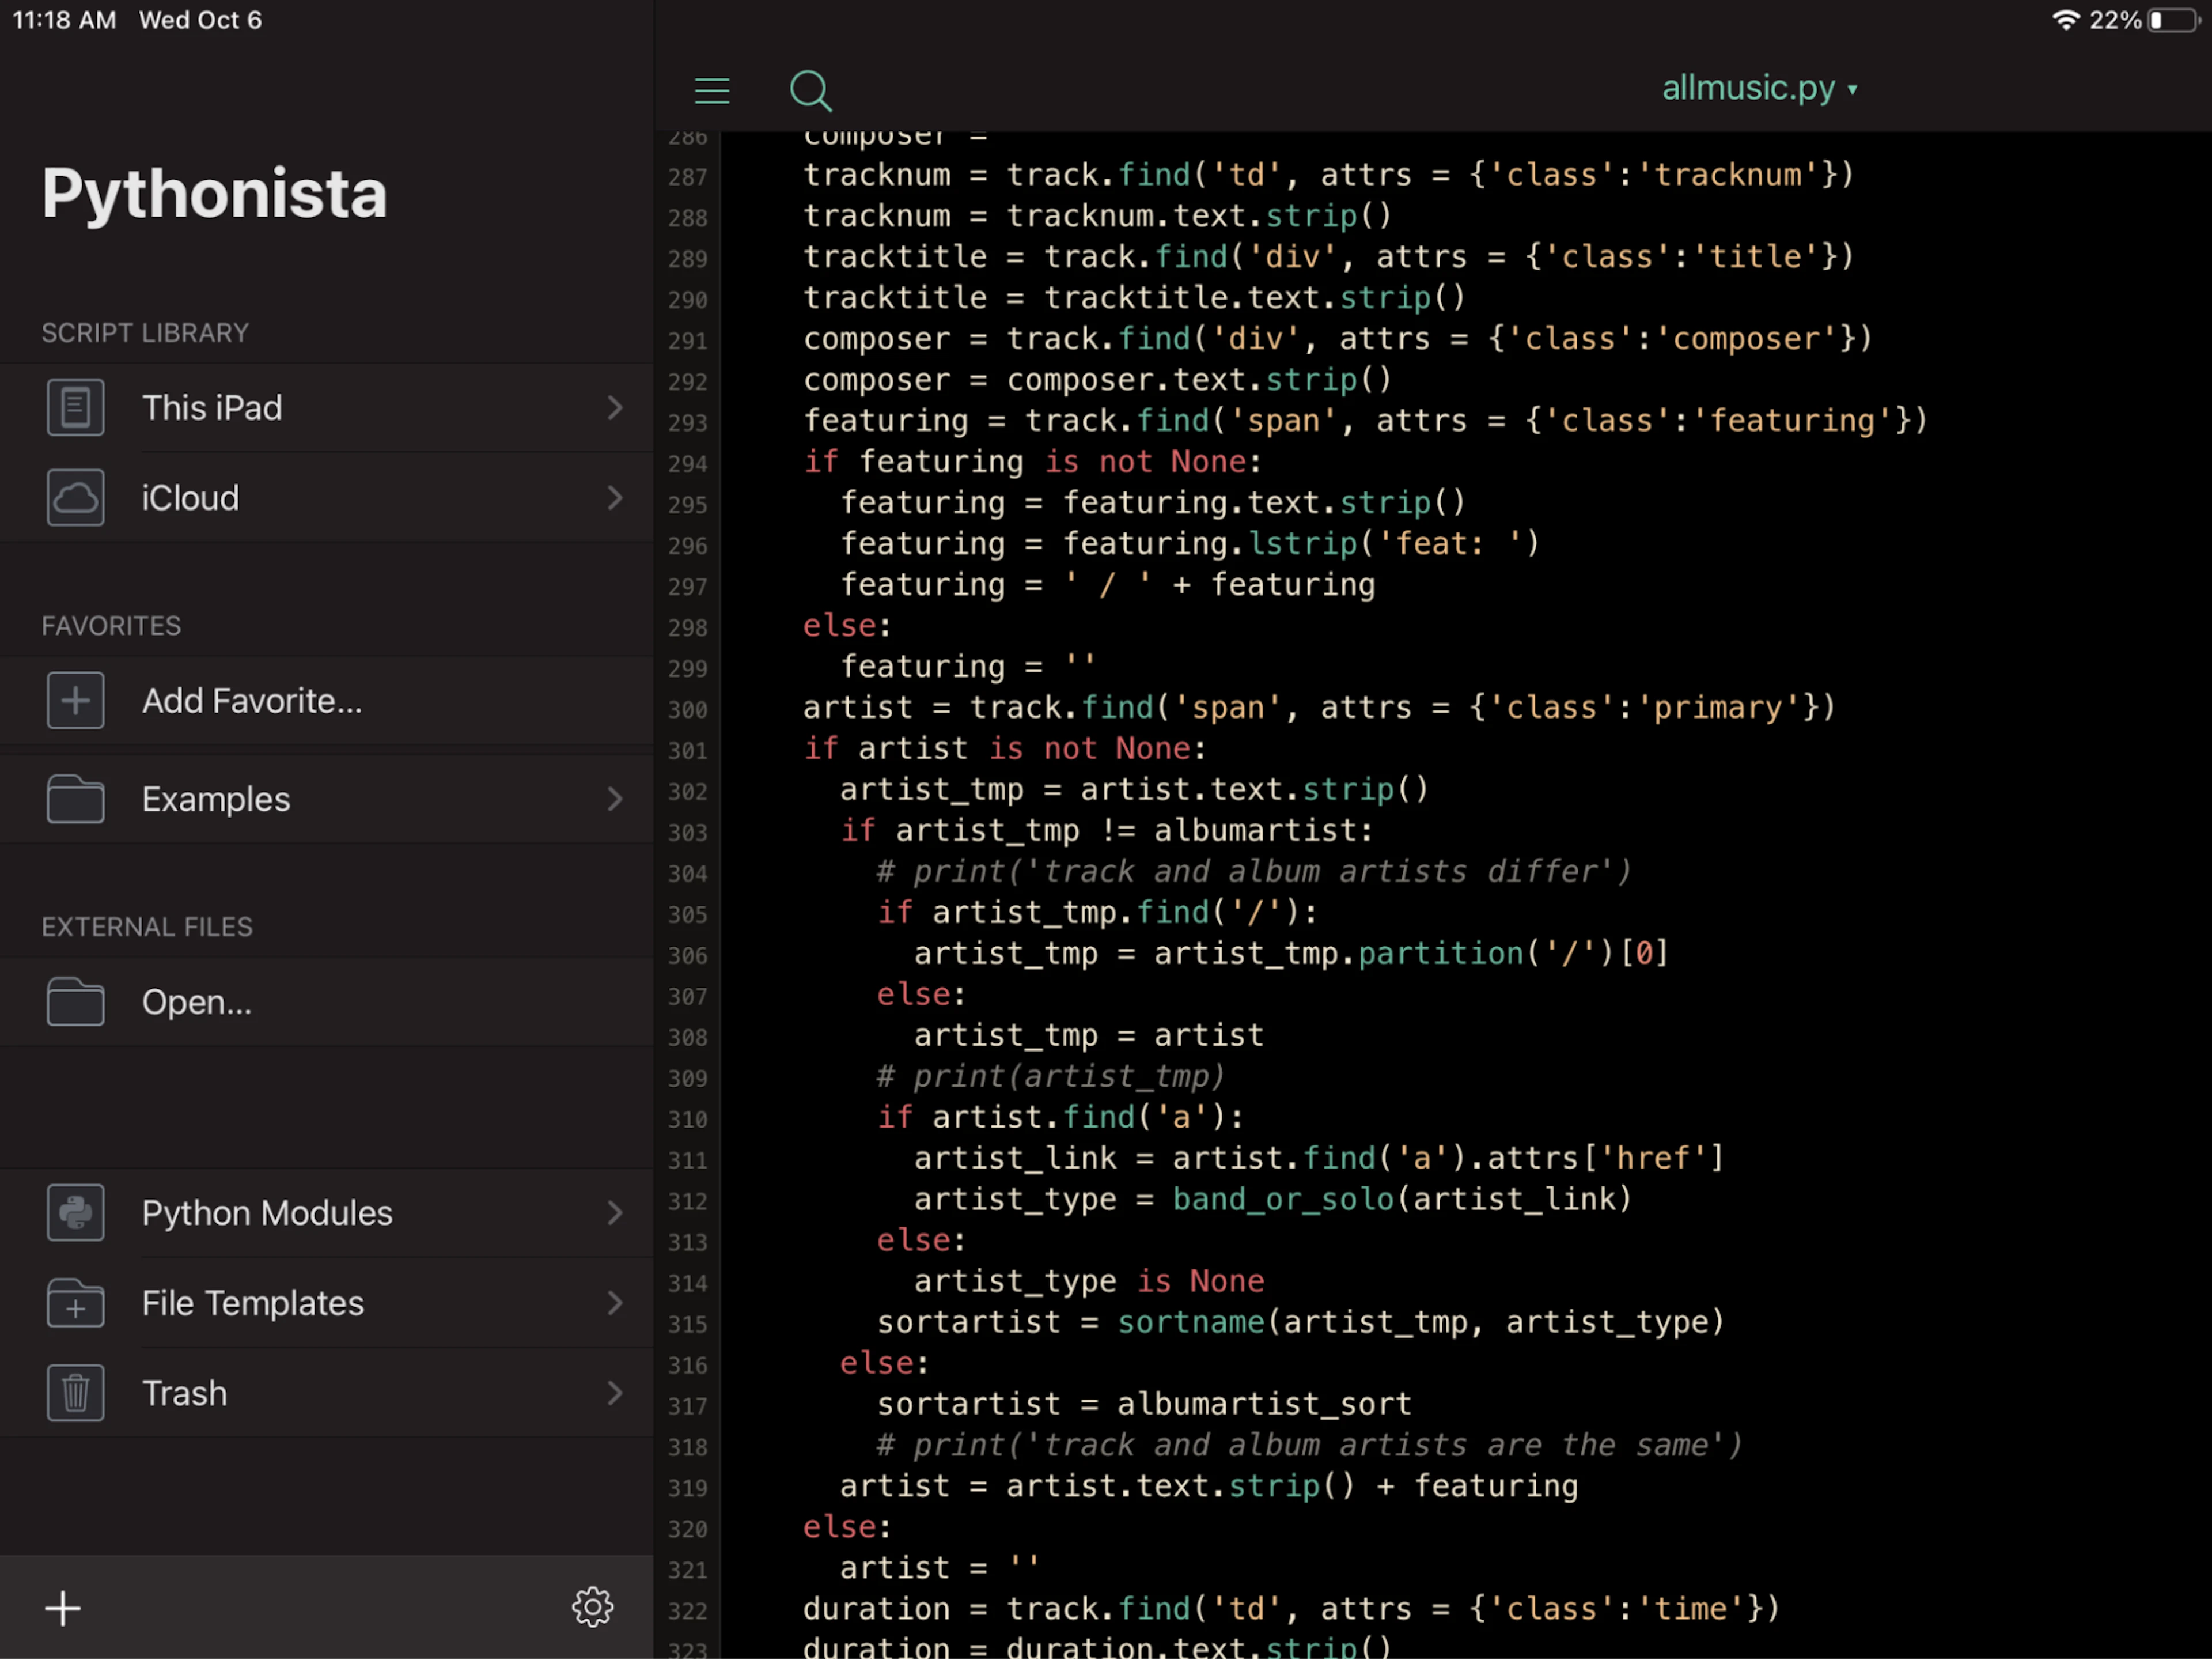Place cursor on the 'if featuring is not None:' line
2212x1660 pixels.
pos(1033,462)
